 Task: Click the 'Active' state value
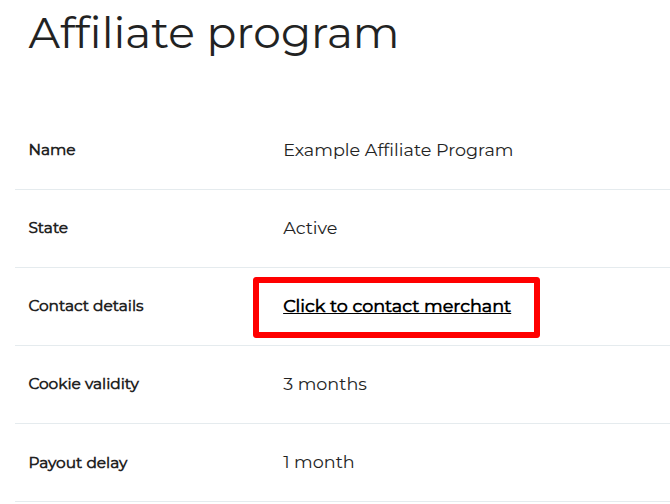click(x=310, y=228)
